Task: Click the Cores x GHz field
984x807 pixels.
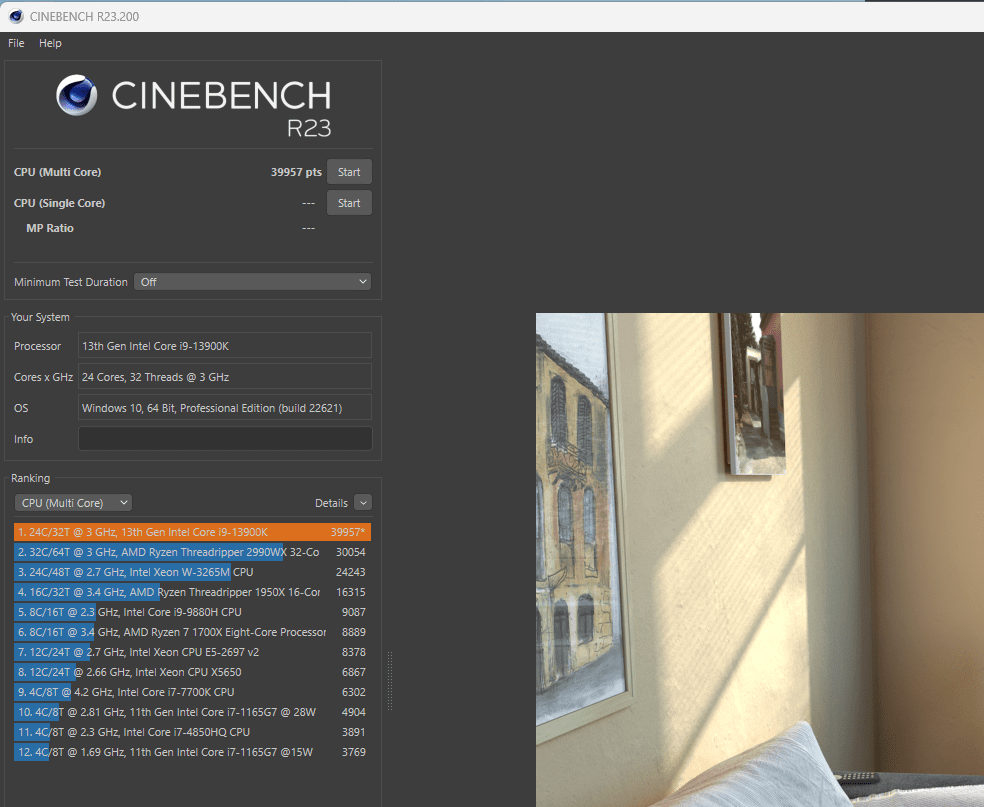Action: tap(225, 377)
